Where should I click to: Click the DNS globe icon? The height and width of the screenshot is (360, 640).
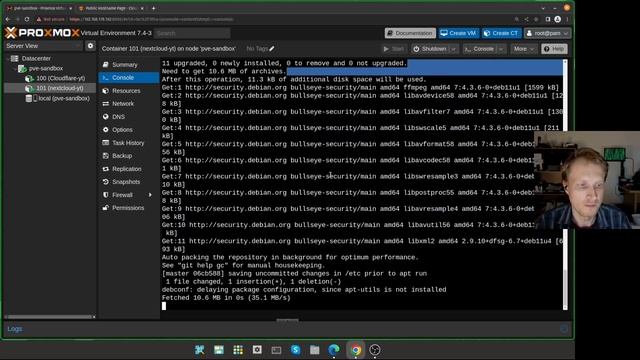[105, 117]
